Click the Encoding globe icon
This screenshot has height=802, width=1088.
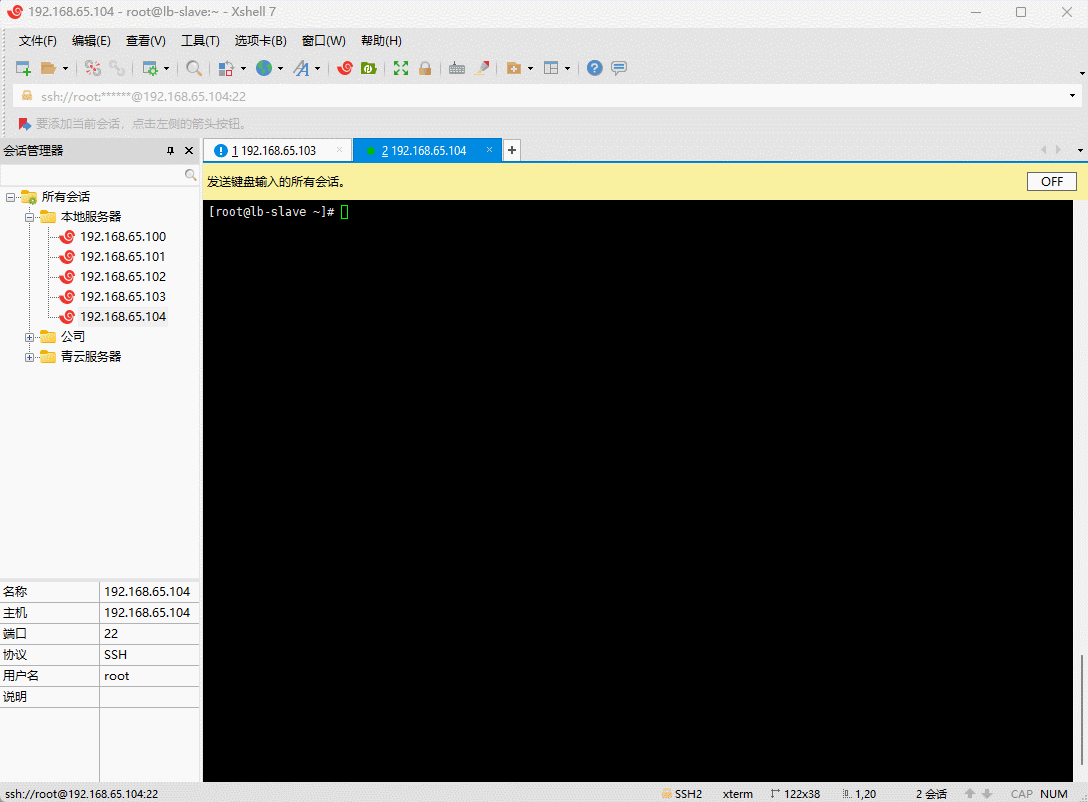click(x=264, y=68)
